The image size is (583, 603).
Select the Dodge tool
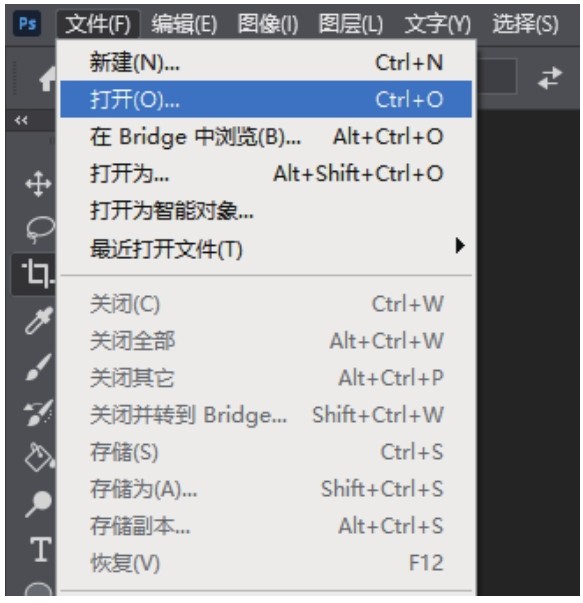point(38,503)
